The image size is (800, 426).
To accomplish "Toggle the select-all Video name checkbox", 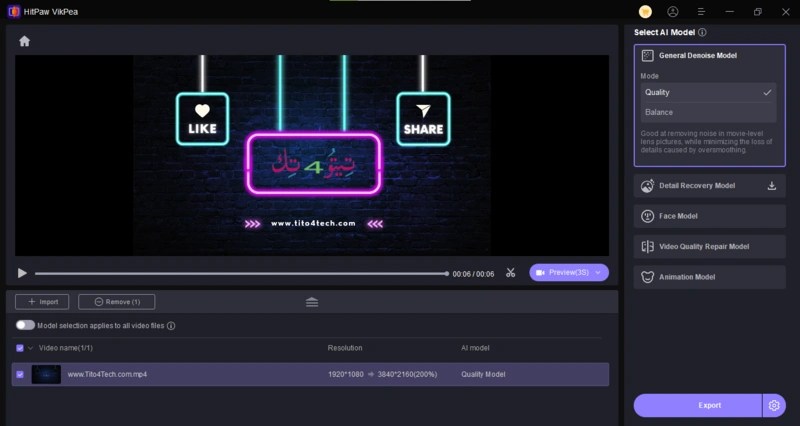I will 20,348.
